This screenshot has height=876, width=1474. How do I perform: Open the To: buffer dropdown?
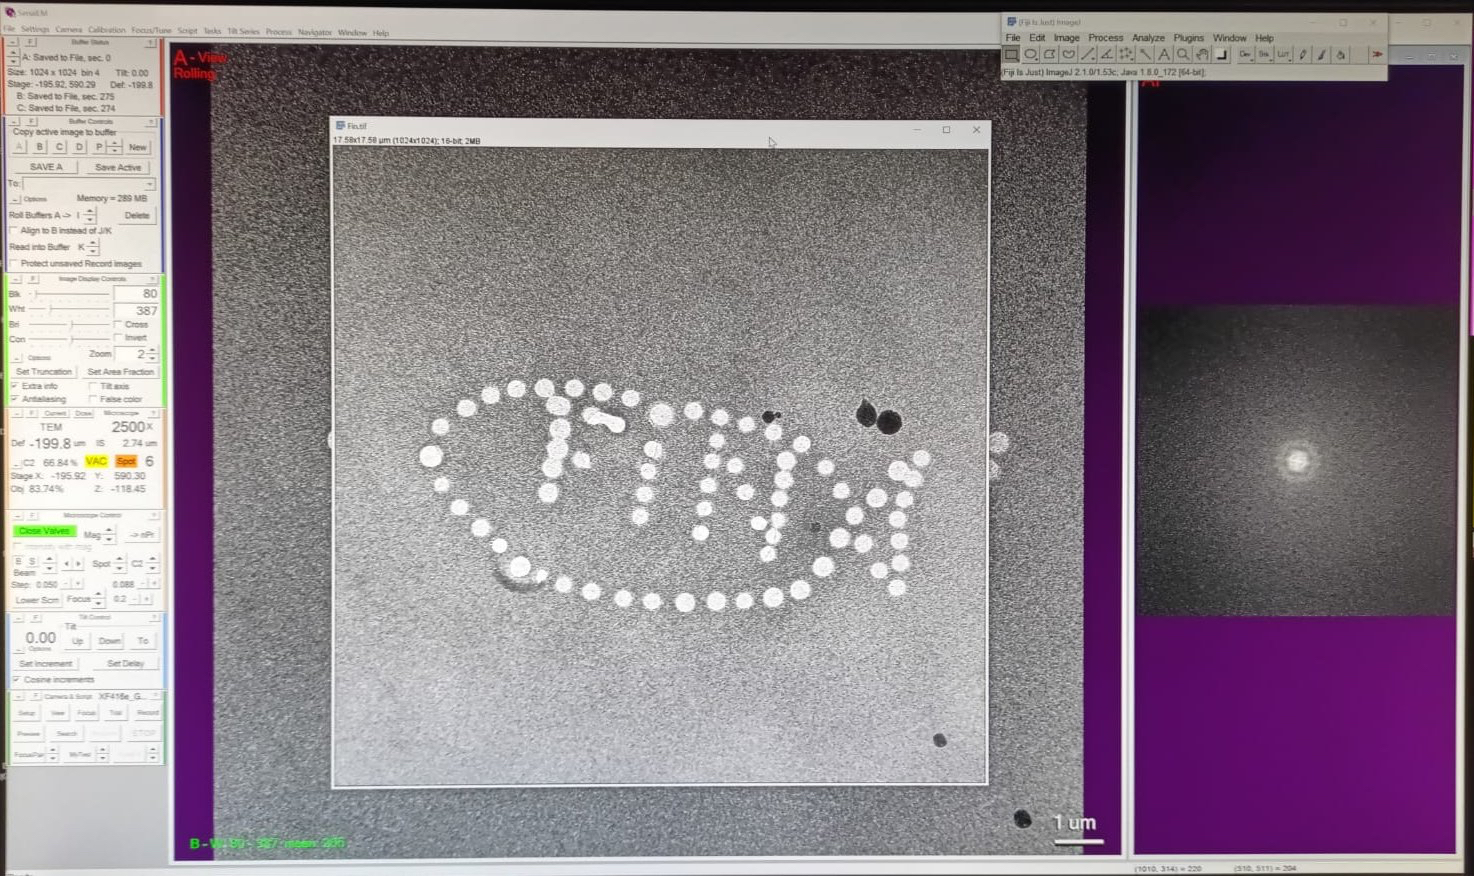(x=149, y=184)
